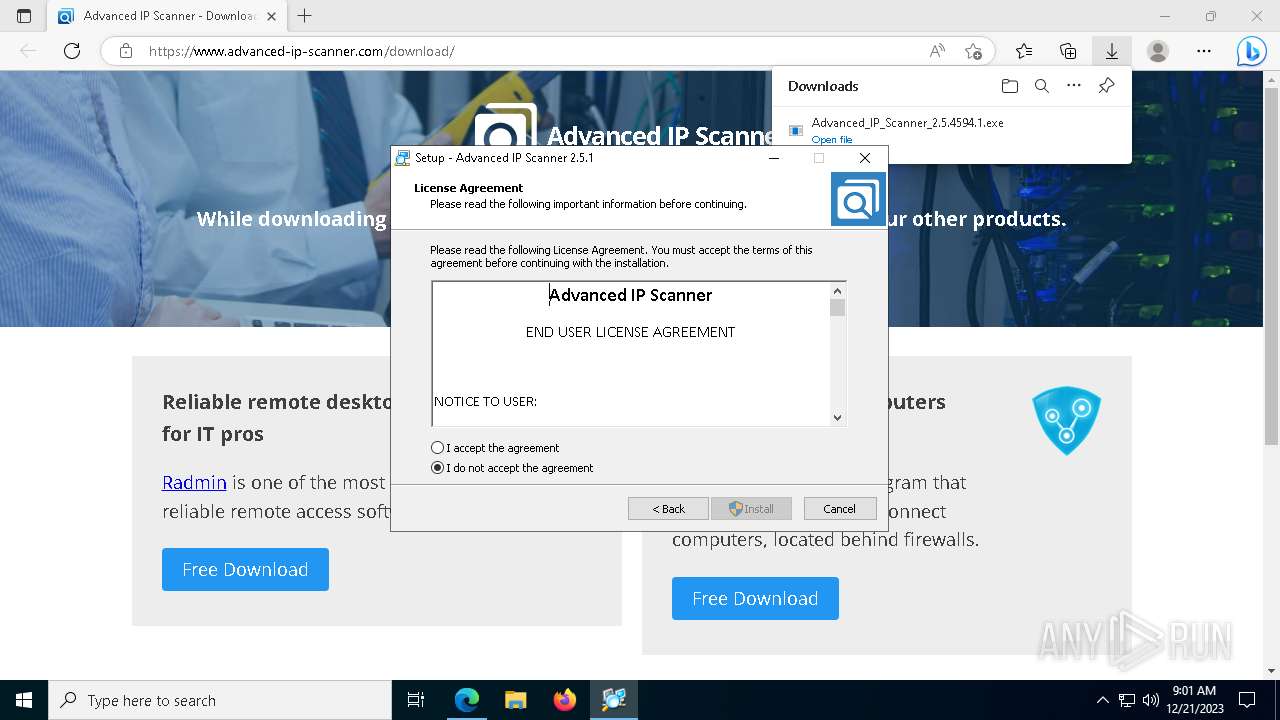The width and height of the screenshot is (1280, 720).
Task: Toggle Read aloud icon in address bar
Action: (937, 51)
